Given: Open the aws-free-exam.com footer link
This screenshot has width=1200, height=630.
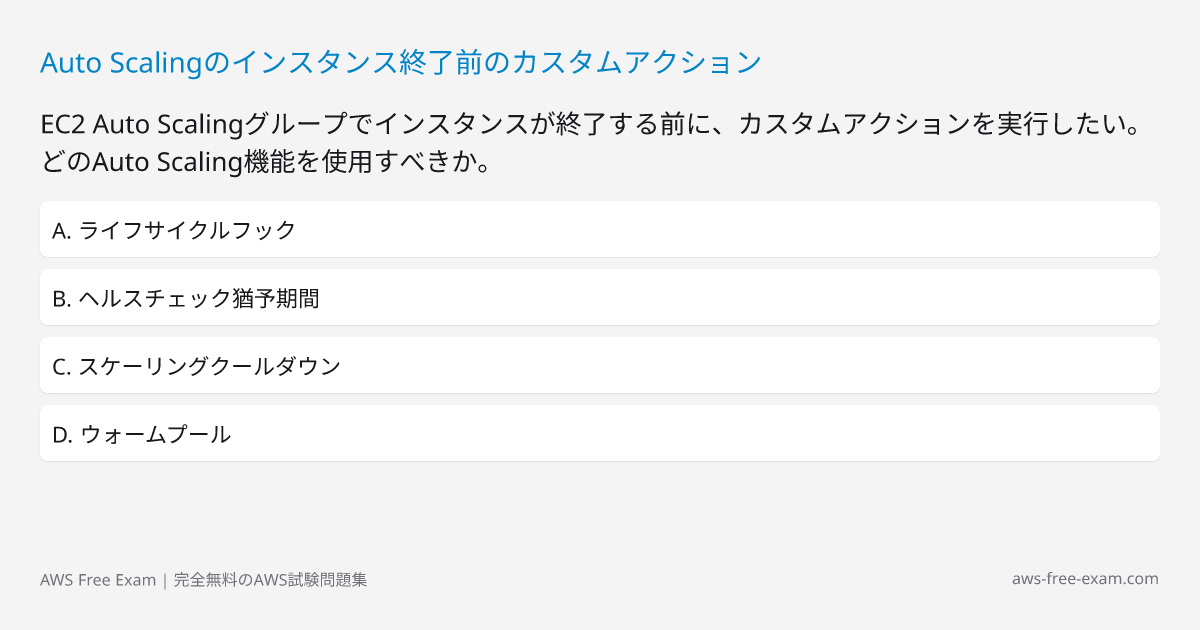Looking at the screenshot, I should [x=1085, y=579].
